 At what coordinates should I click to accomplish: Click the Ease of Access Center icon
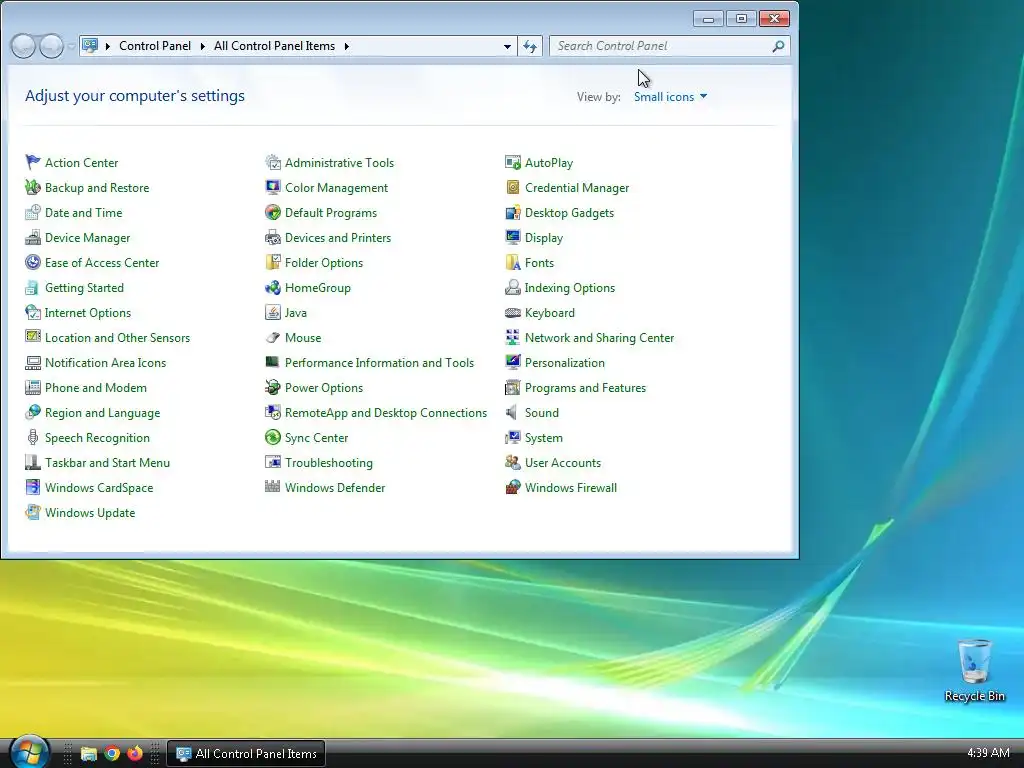pos(33,263)
